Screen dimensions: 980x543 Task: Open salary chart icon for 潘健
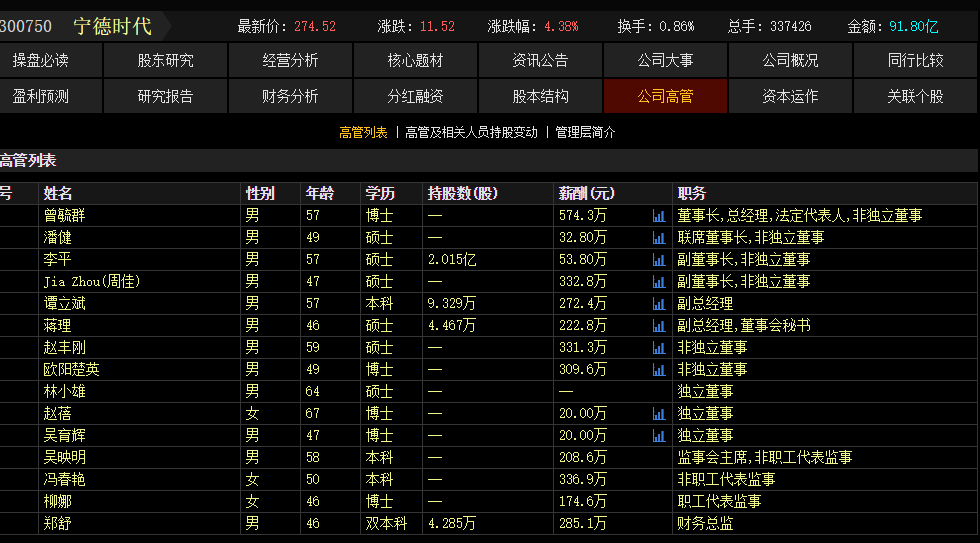[659, 237]
